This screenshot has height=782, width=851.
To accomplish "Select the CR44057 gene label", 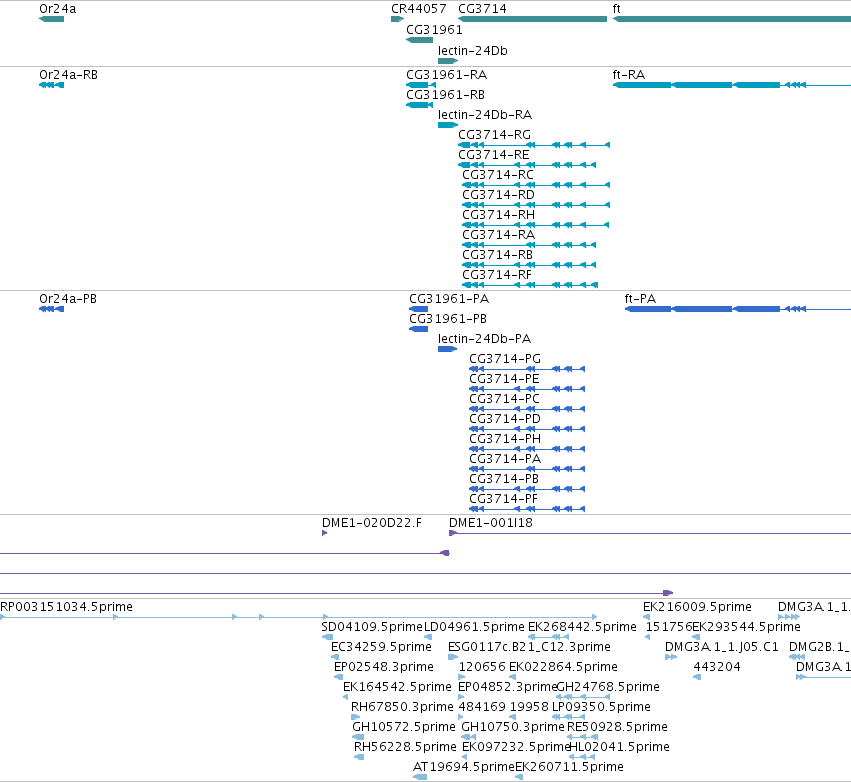I will [418, 9].
